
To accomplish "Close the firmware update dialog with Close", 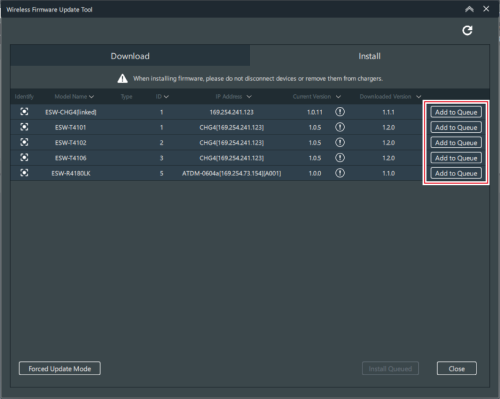I will (457, 368).
